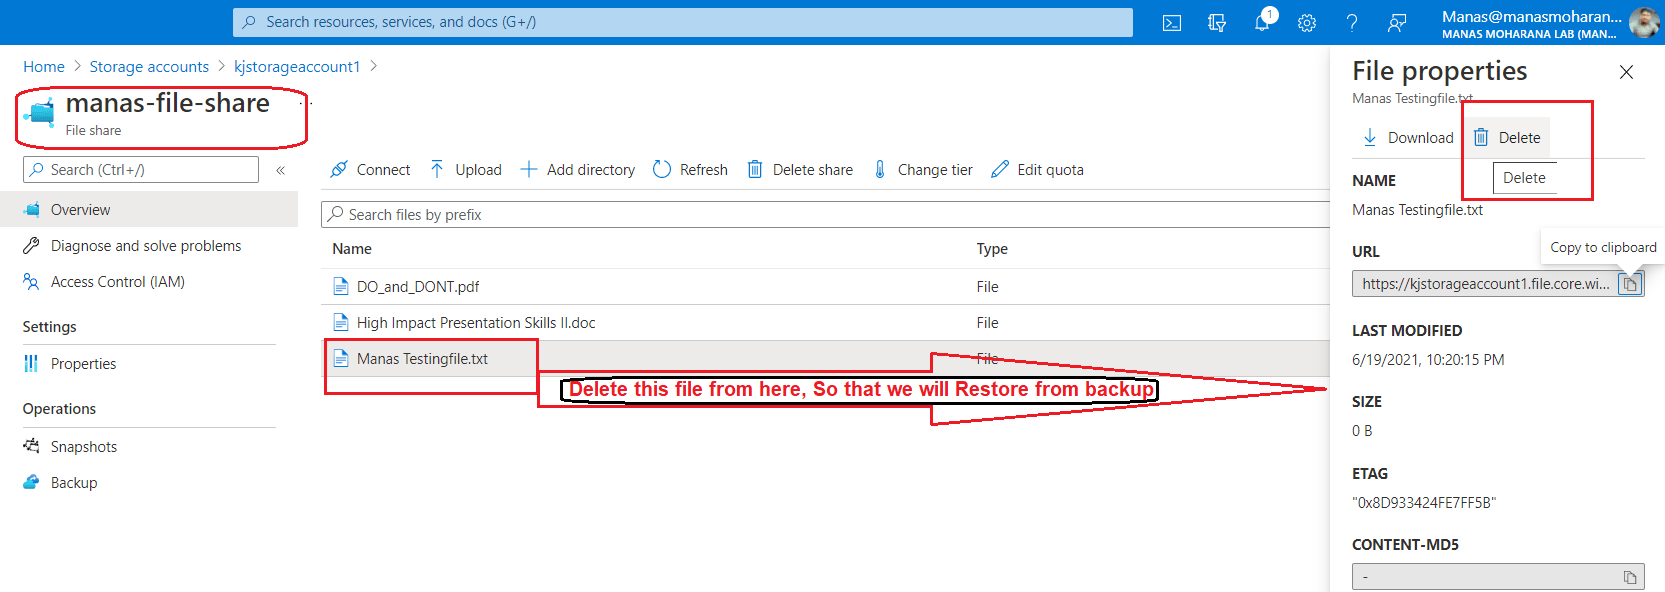Click Add directory
This screenshot has height=592, width=1665.
point(578,170)
